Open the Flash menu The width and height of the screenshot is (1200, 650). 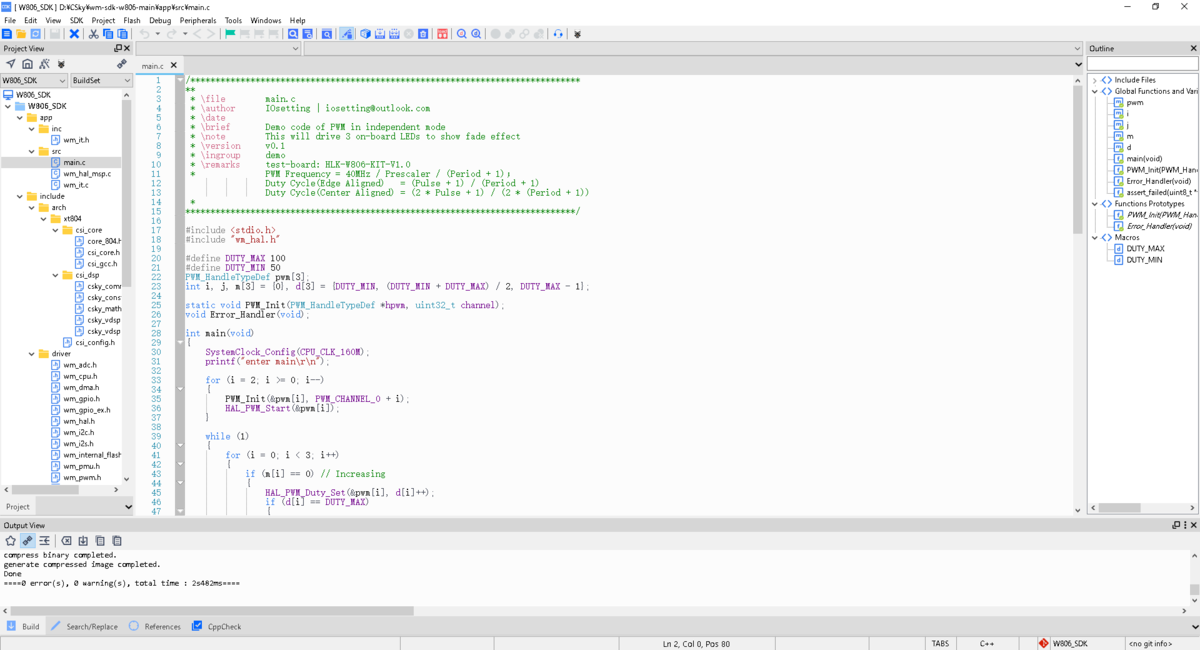pyautogui.click(x=132, y=20)
